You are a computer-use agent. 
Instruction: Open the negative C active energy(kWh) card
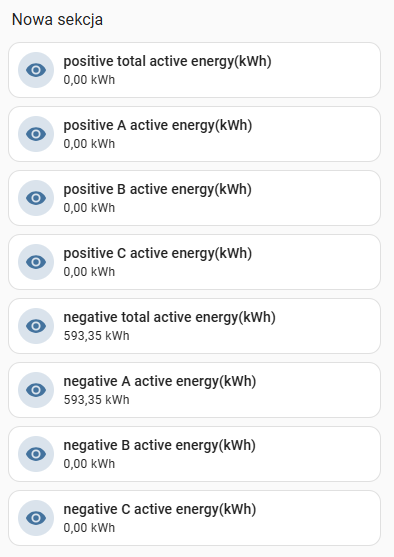pos(194,518)
